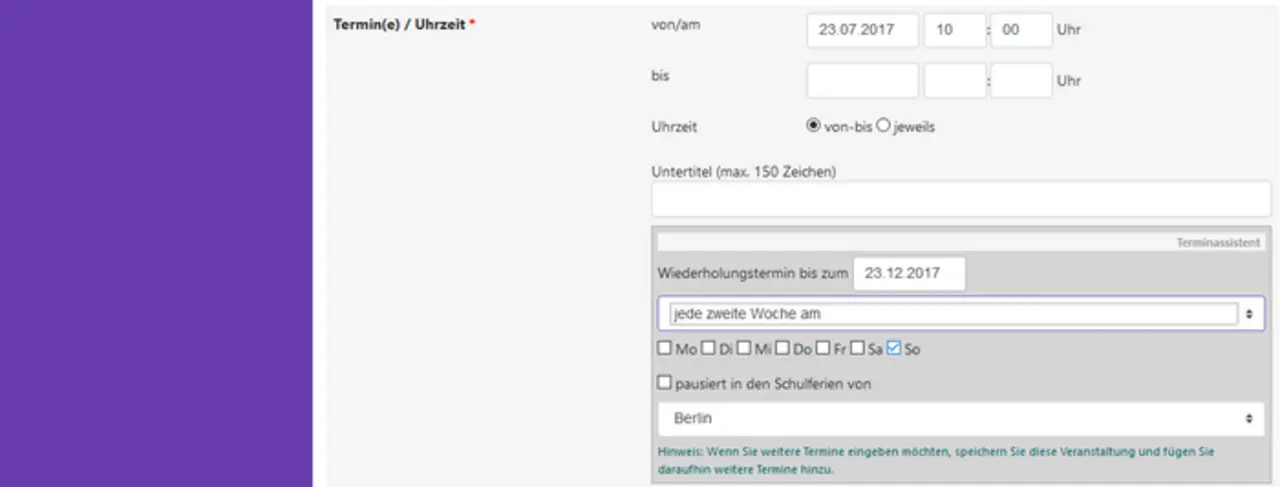Check the Mo weekday checkbox

pos(664,349)
